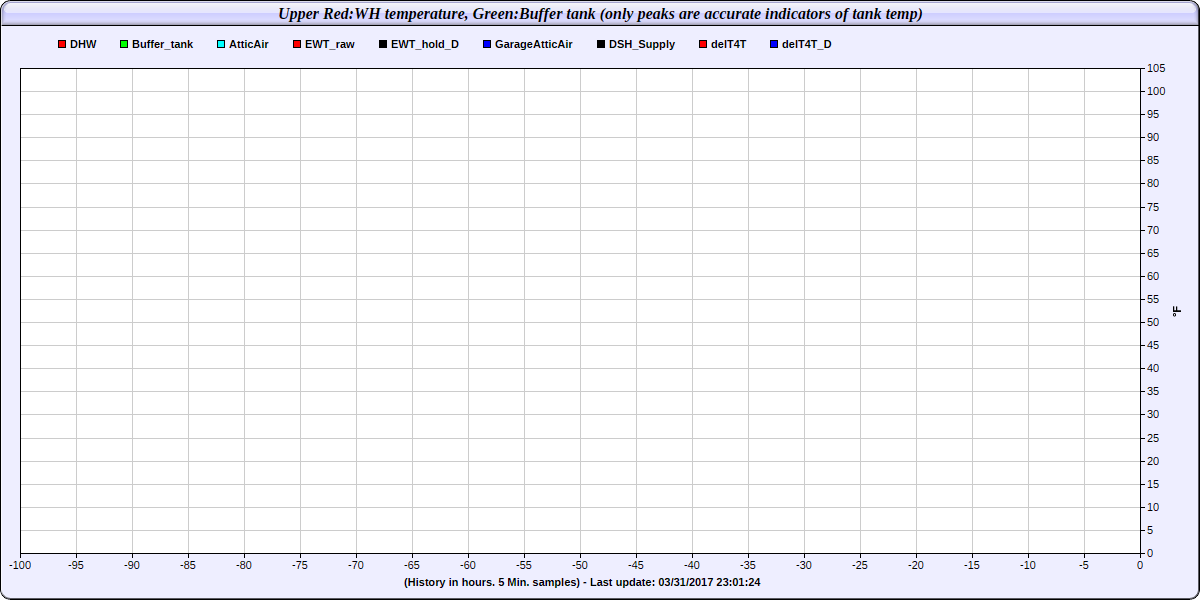Click the black swatch beside DSH_Supply
Screen dimensions: 1200x600
tap(601, 45)
